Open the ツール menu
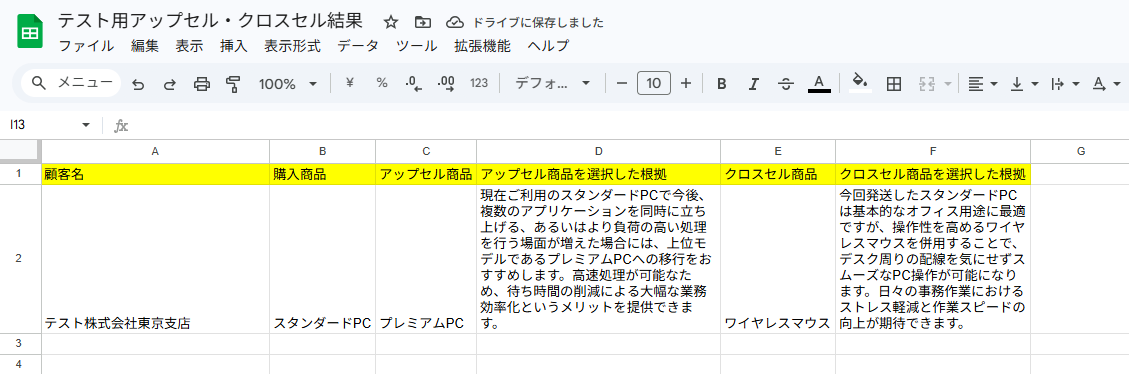This screenshot has height=374, width=1129. [x=416, y=46]
